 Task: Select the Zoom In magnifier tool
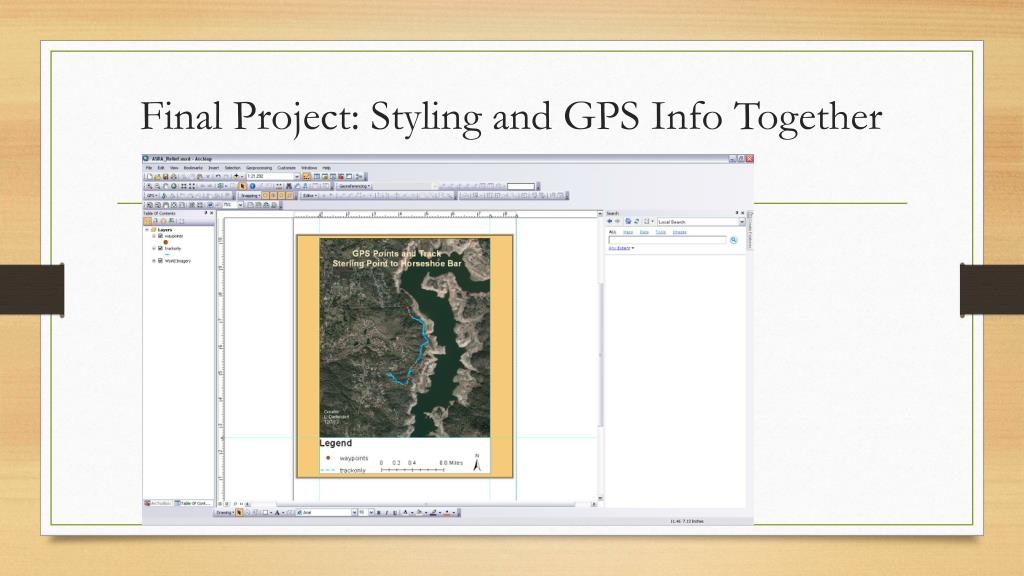tap(149, 186)
